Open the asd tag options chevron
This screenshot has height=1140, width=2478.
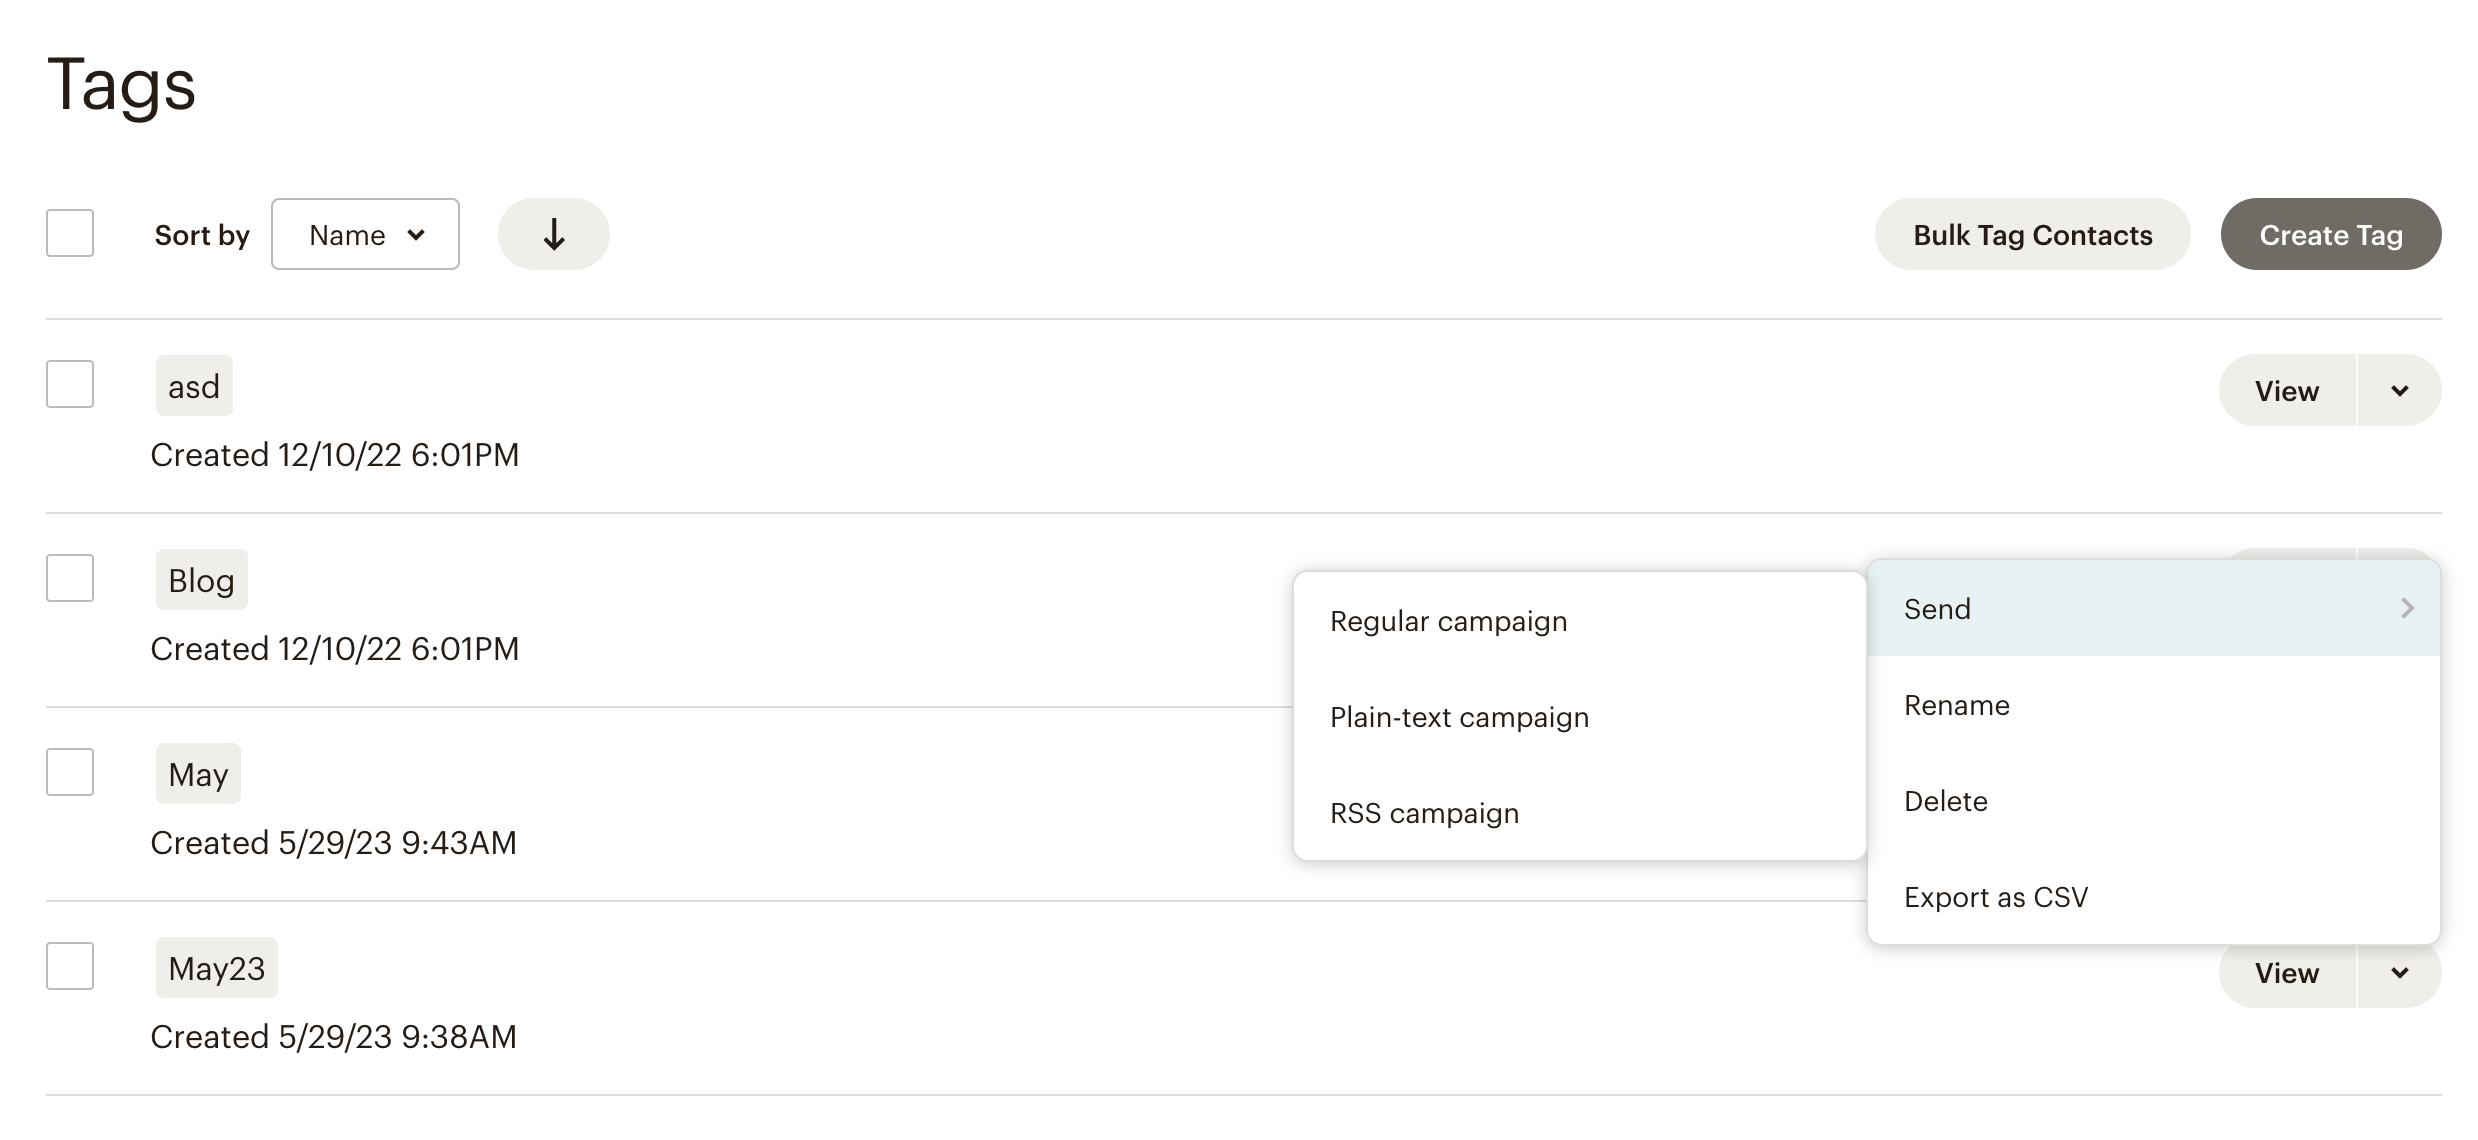(2399, 390)
